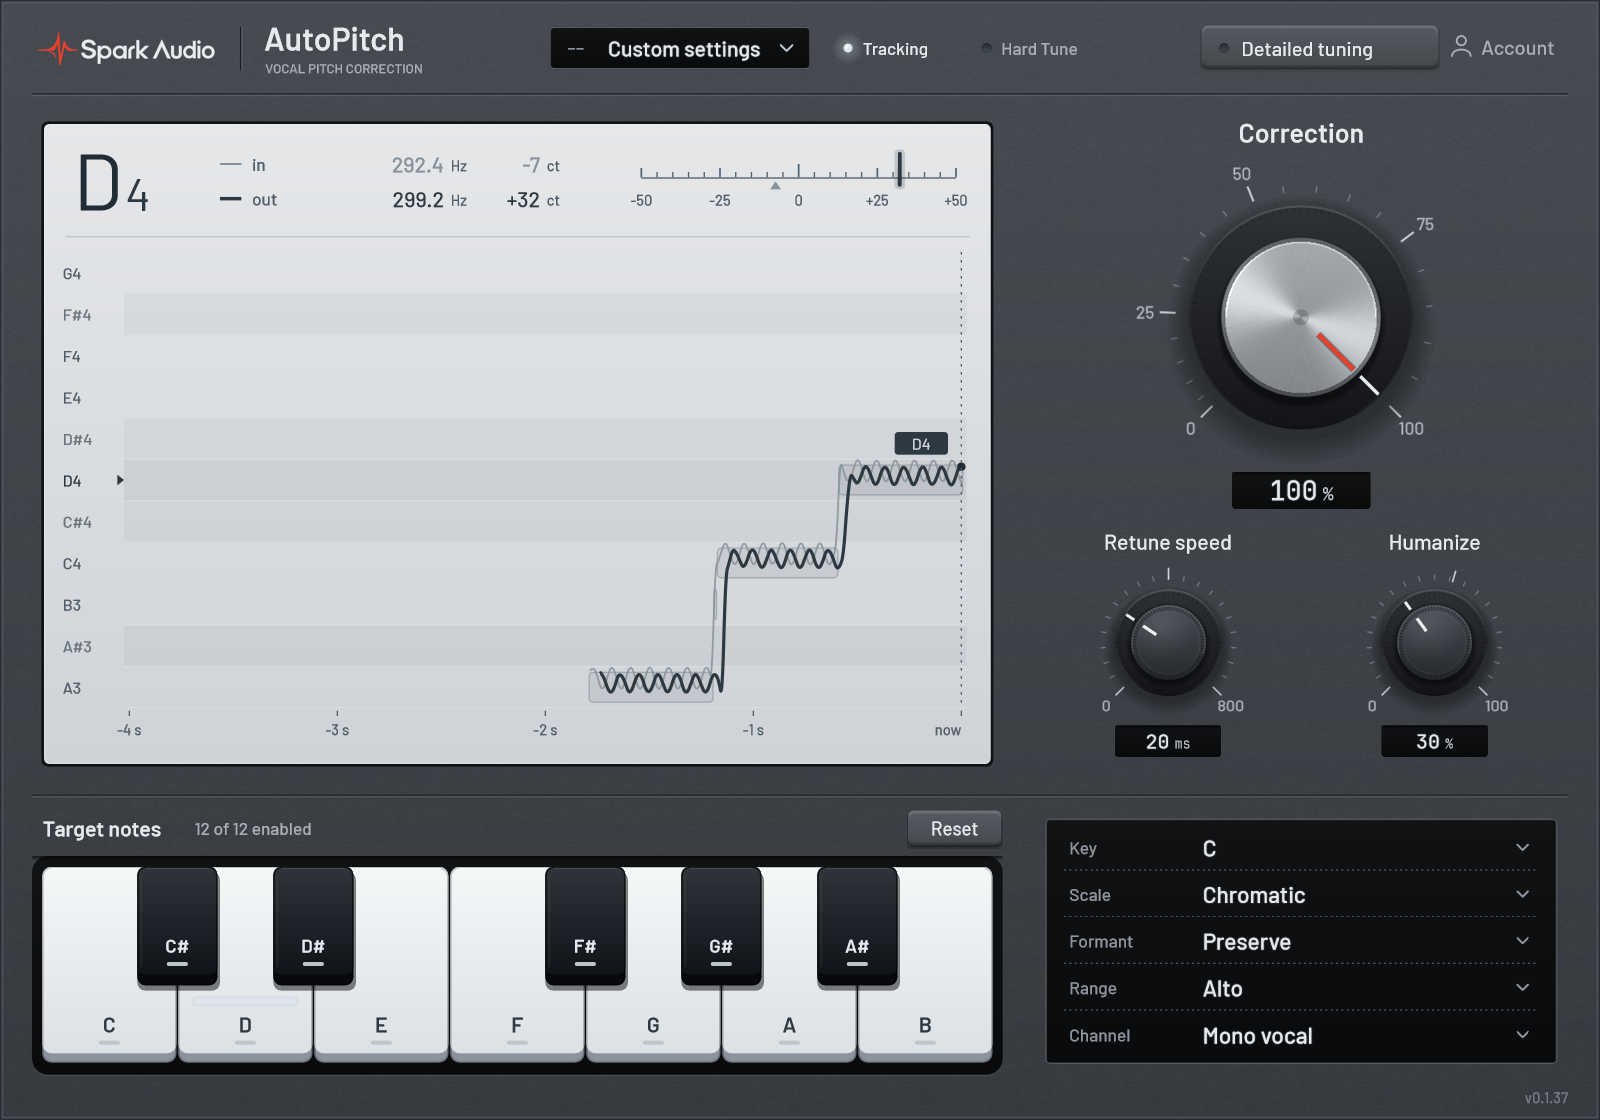Click the D4 row pointer triangle
The height and width of the screenshot is (1120, 1600).
120,480
